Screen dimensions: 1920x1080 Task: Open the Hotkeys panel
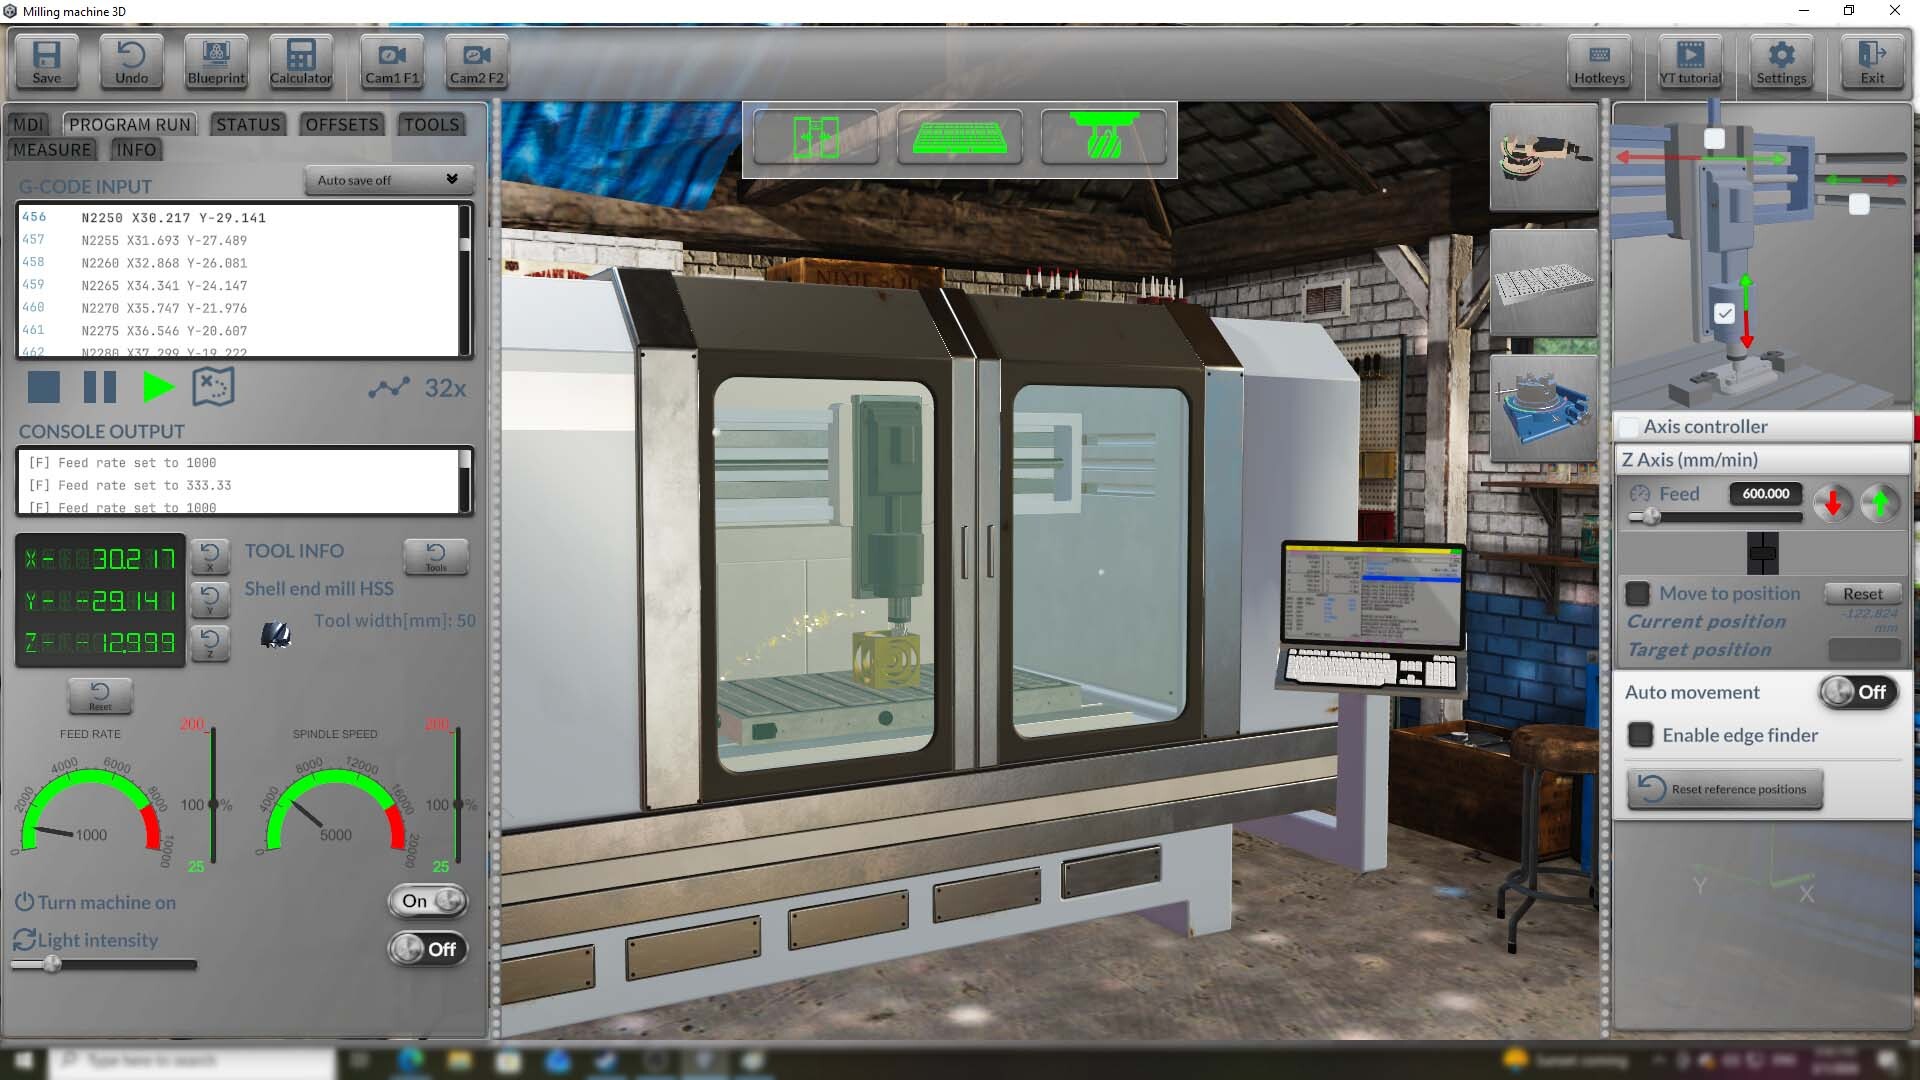click(x=1598, y=62)
